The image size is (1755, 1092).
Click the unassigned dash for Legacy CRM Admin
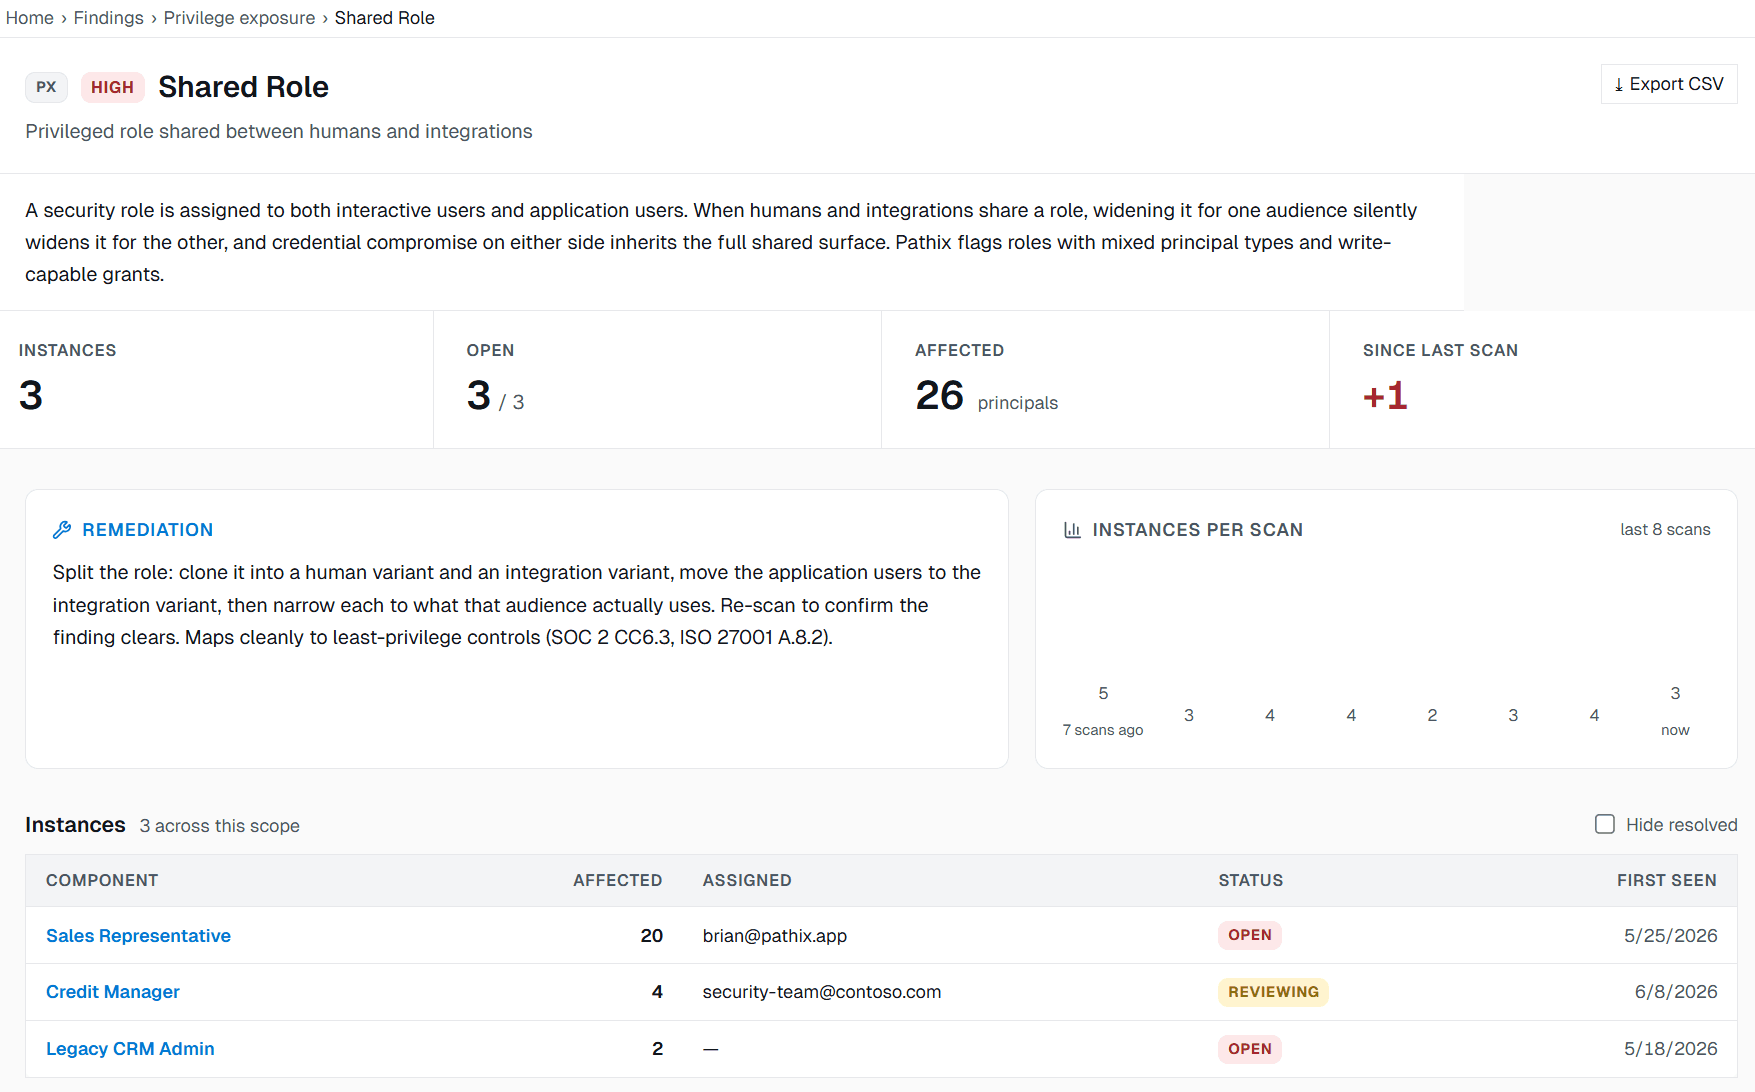[710, 1049]
